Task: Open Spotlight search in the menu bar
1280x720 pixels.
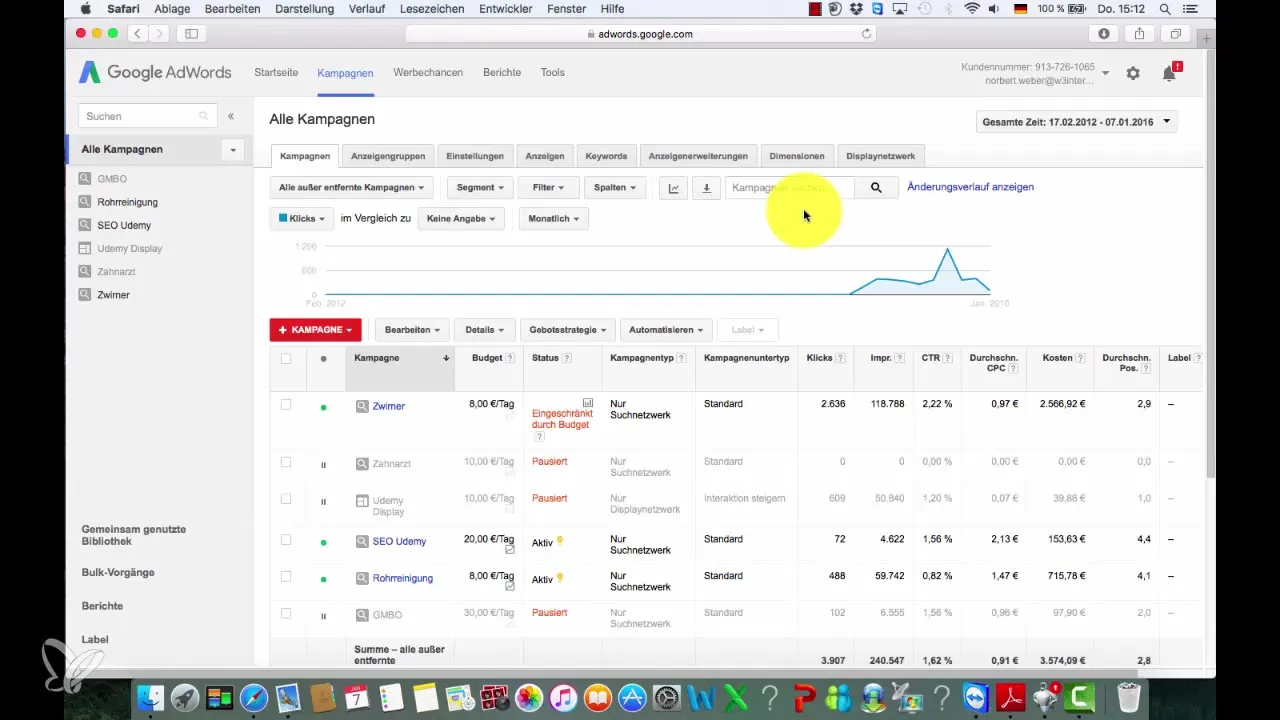Action: tap(1166, 9)
